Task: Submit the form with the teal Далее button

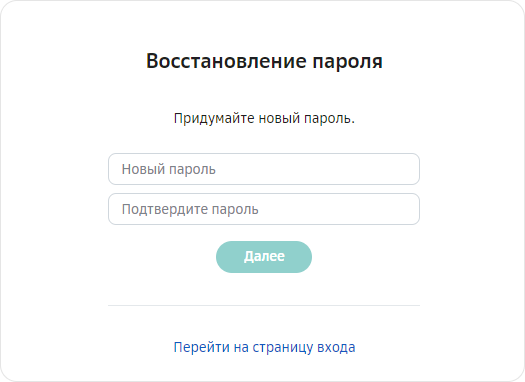Action: click(264, 257)
